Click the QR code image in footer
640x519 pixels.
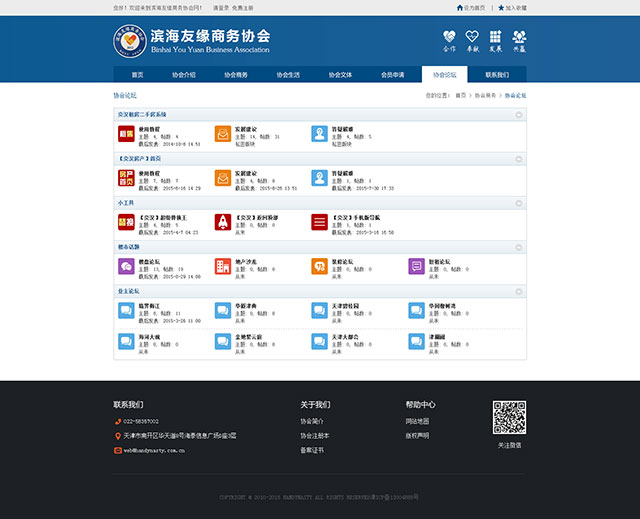pos(509,417)
